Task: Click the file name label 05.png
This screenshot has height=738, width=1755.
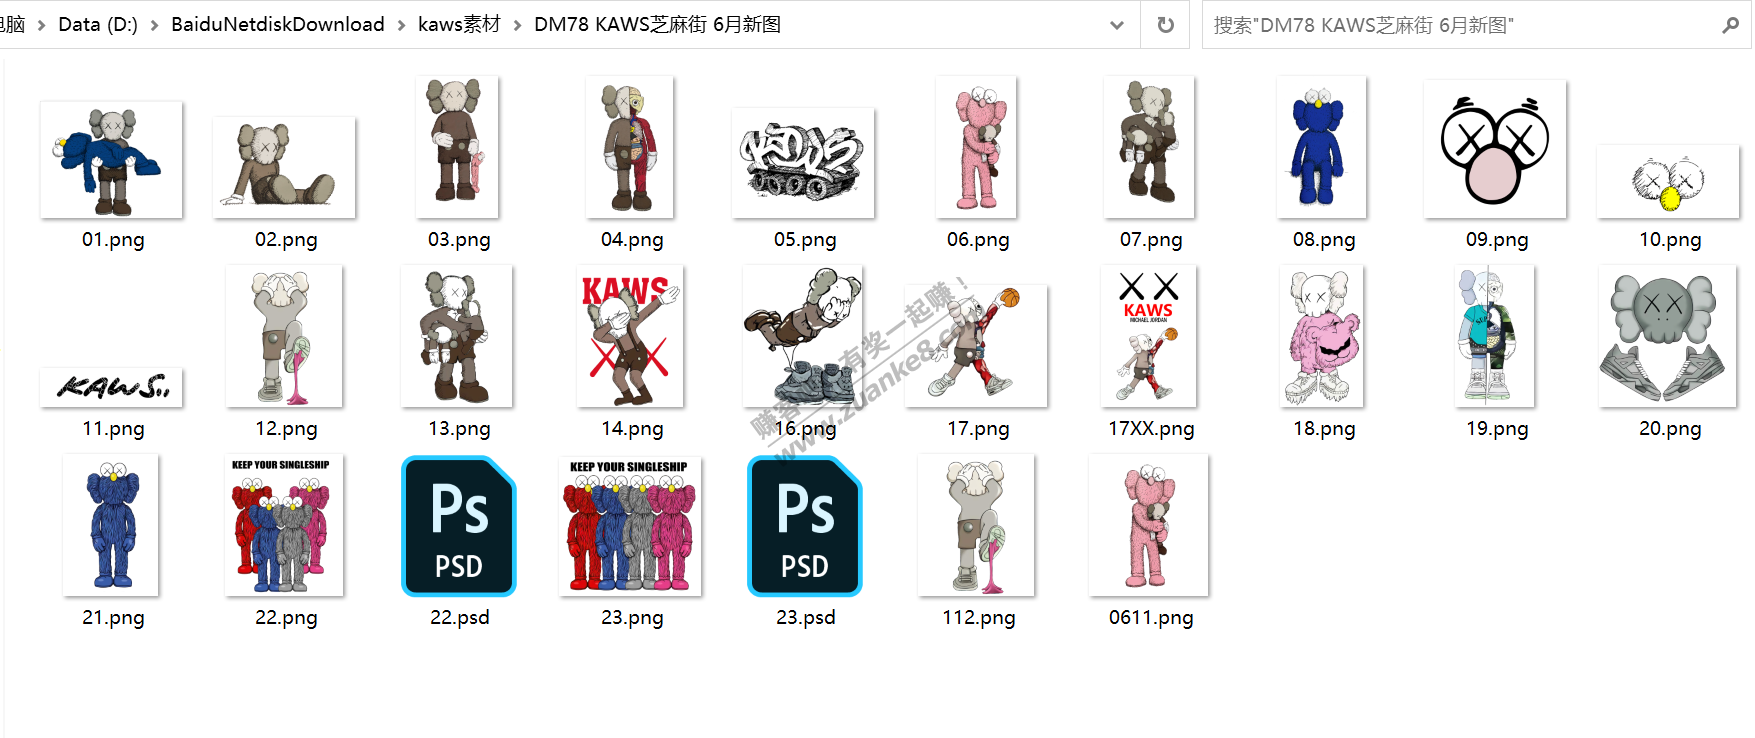Action: point(805,240)
